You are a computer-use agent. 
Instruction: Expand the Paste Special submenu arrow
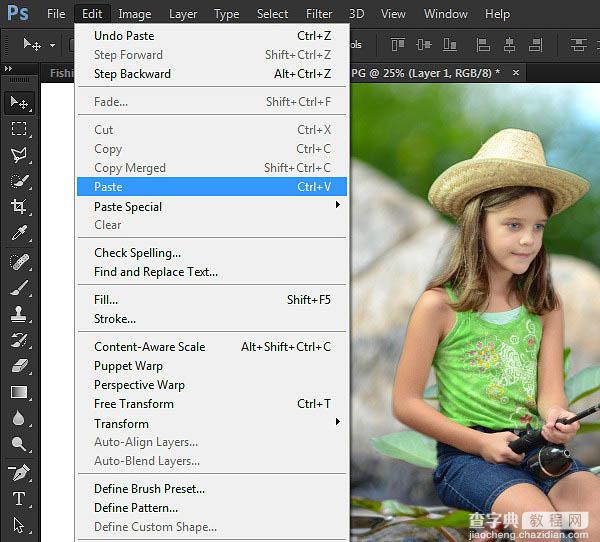(x=338, y=205)
